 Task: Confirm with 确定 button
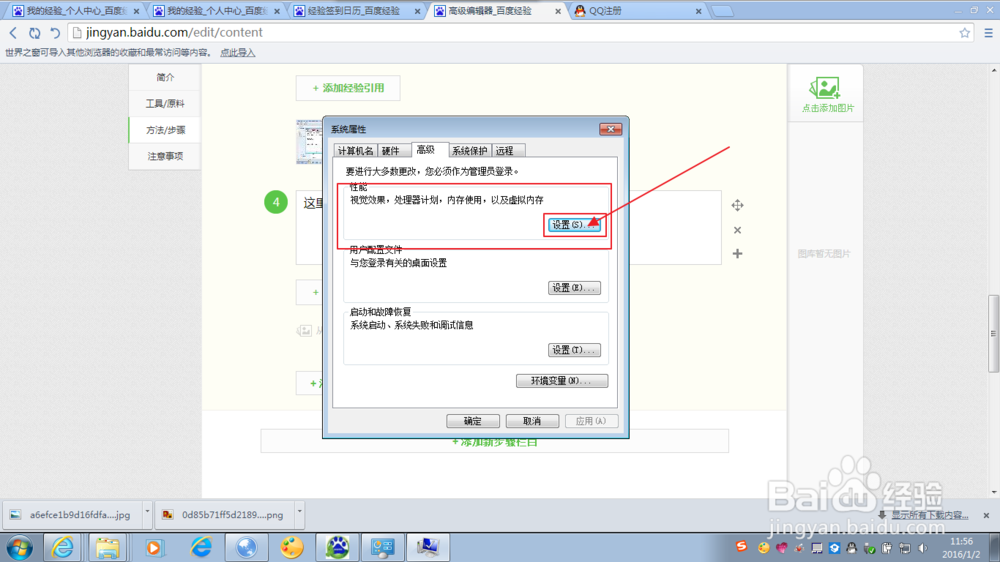pyautogui.click(x=473, y=421)
